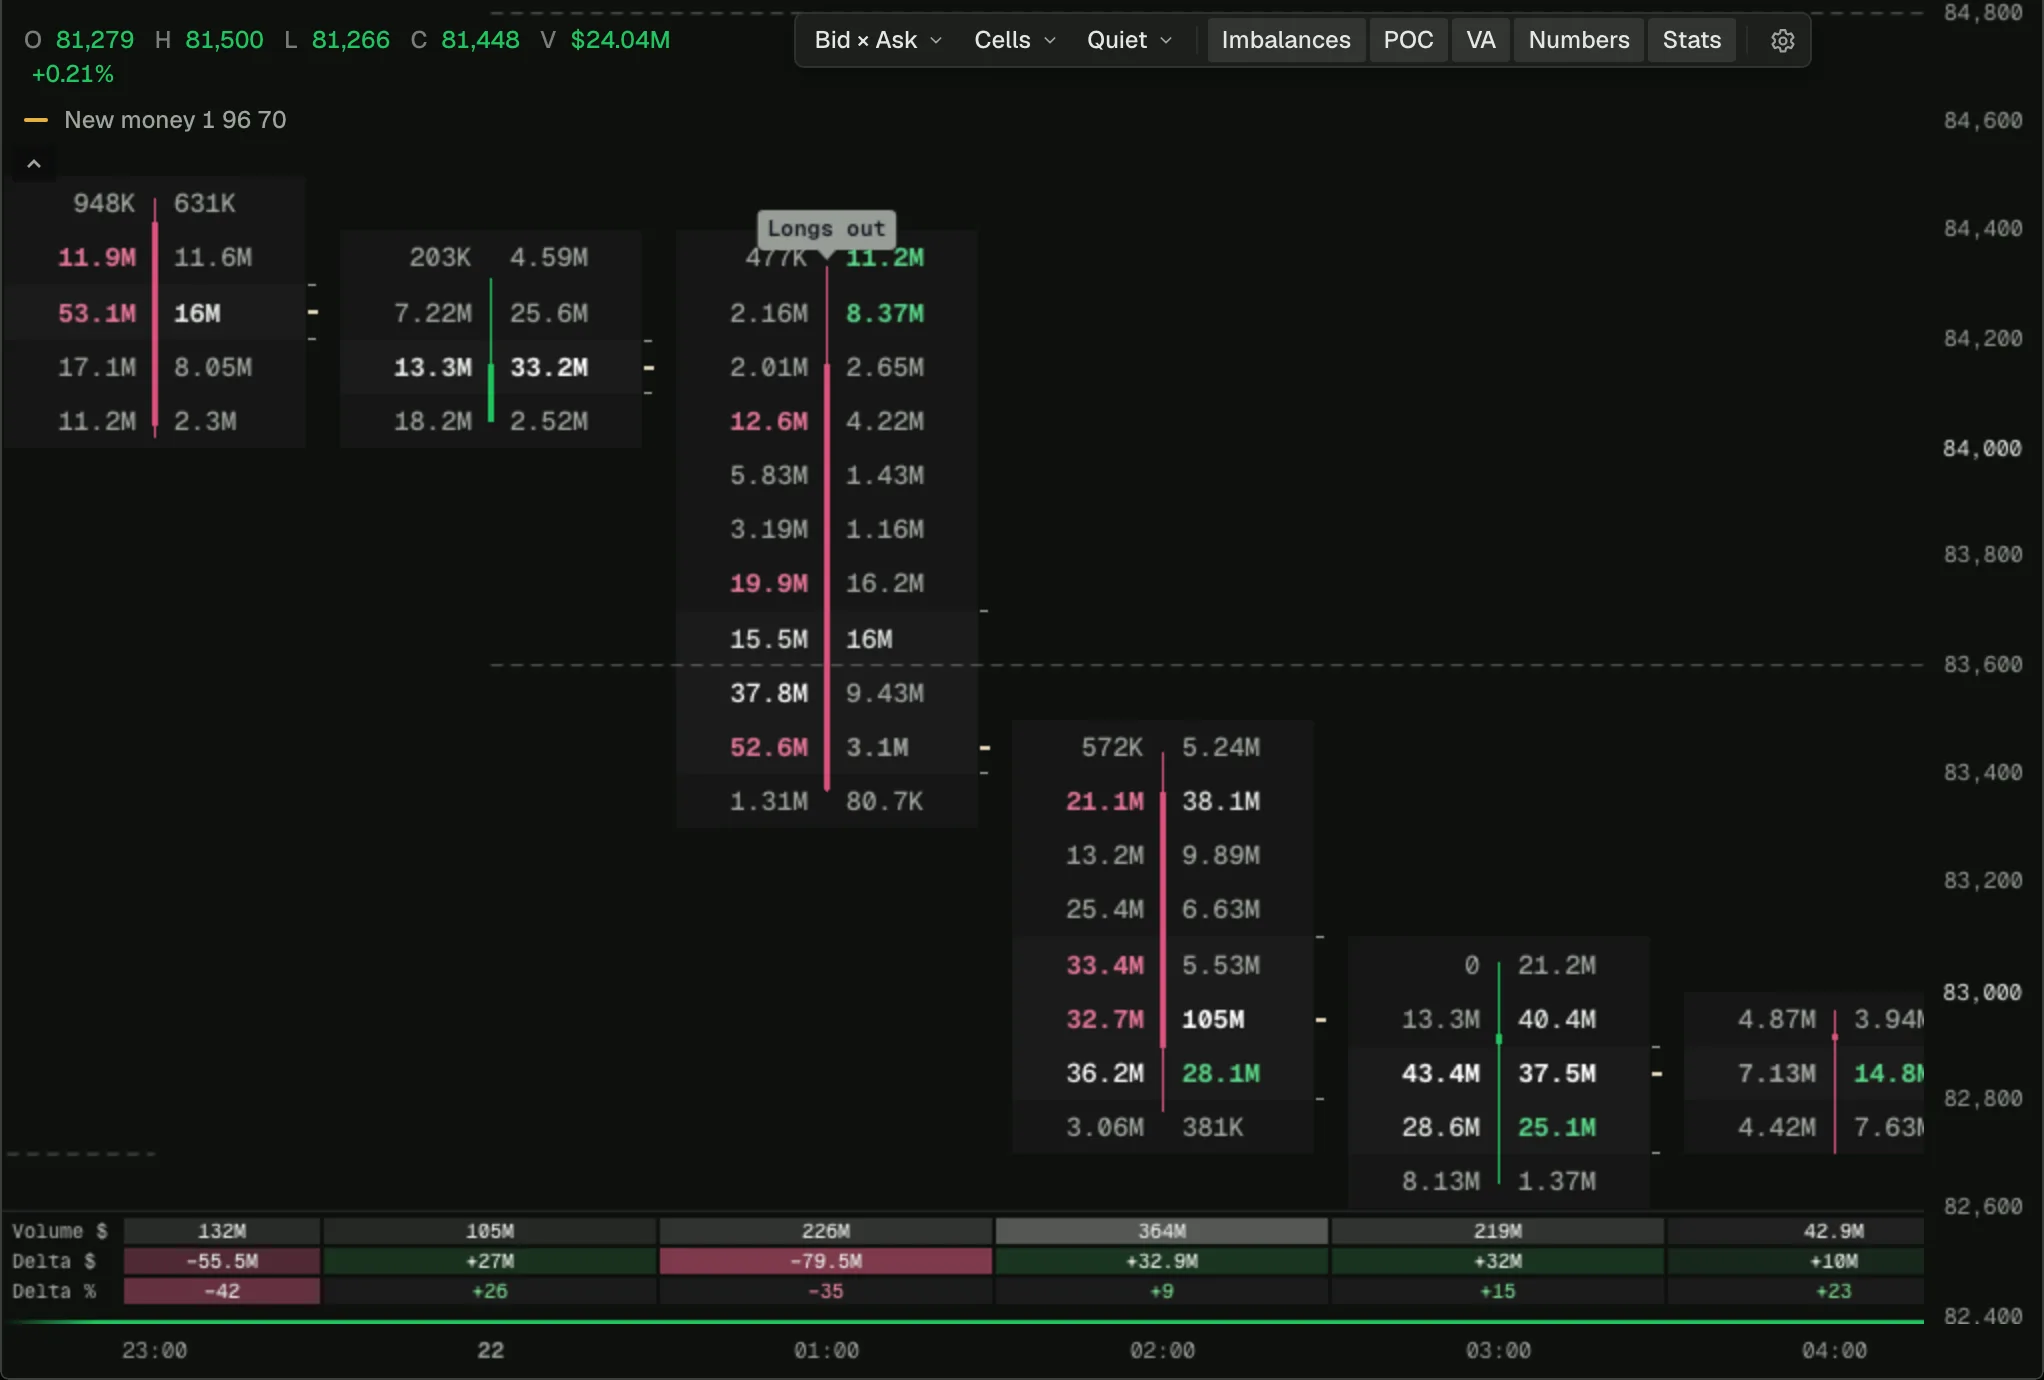Click the 105M ask cell
Viewport: 2044px width, 1380px height.
click(x=1213, y=1019)
